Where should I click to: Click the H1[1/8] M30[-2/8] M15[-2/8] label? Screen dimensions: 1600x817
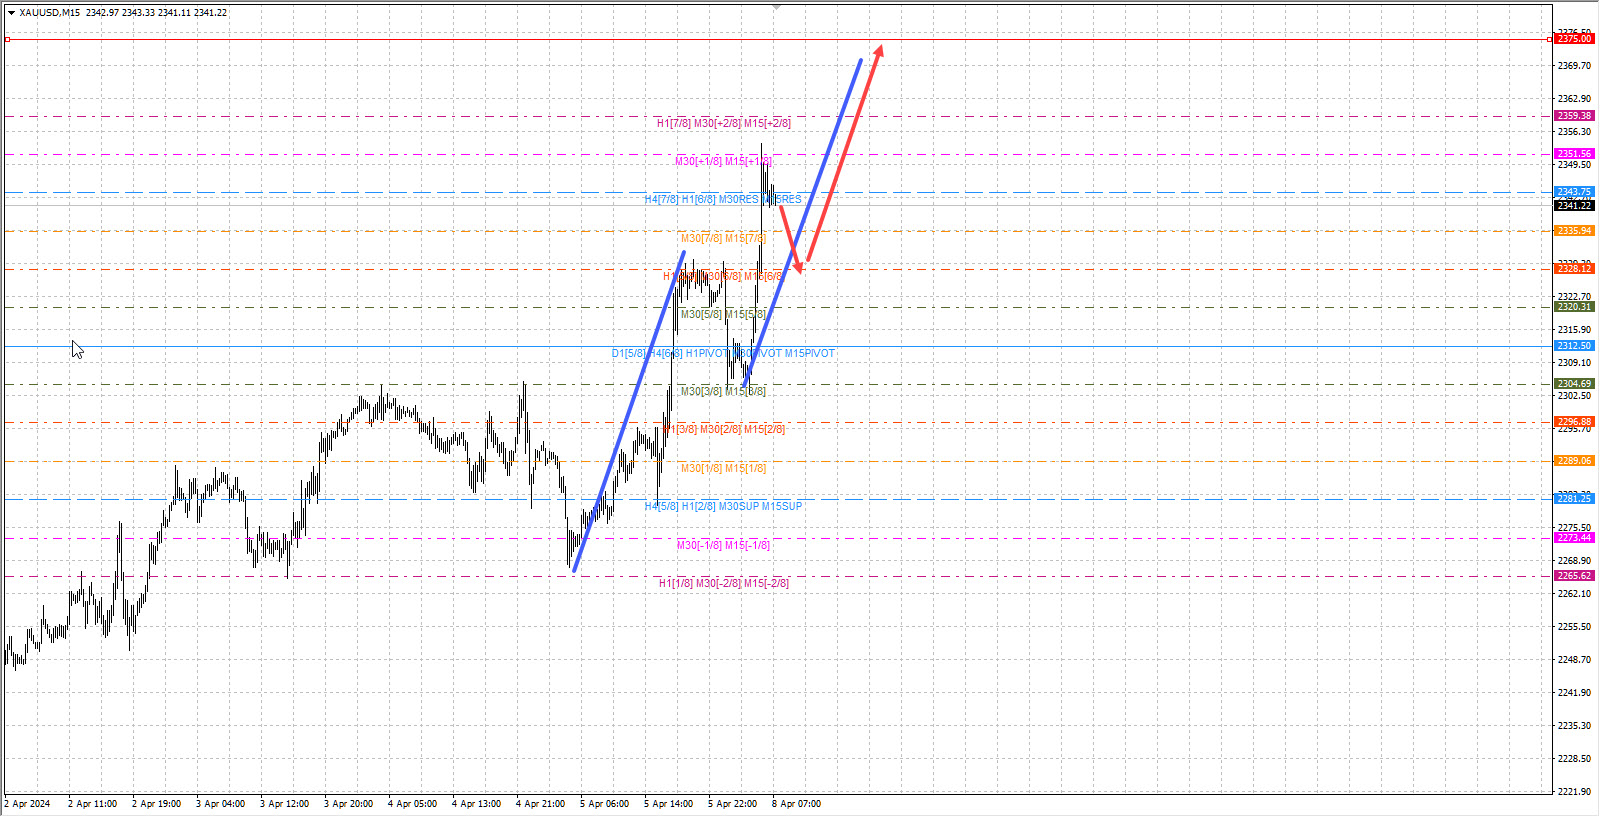723,583
